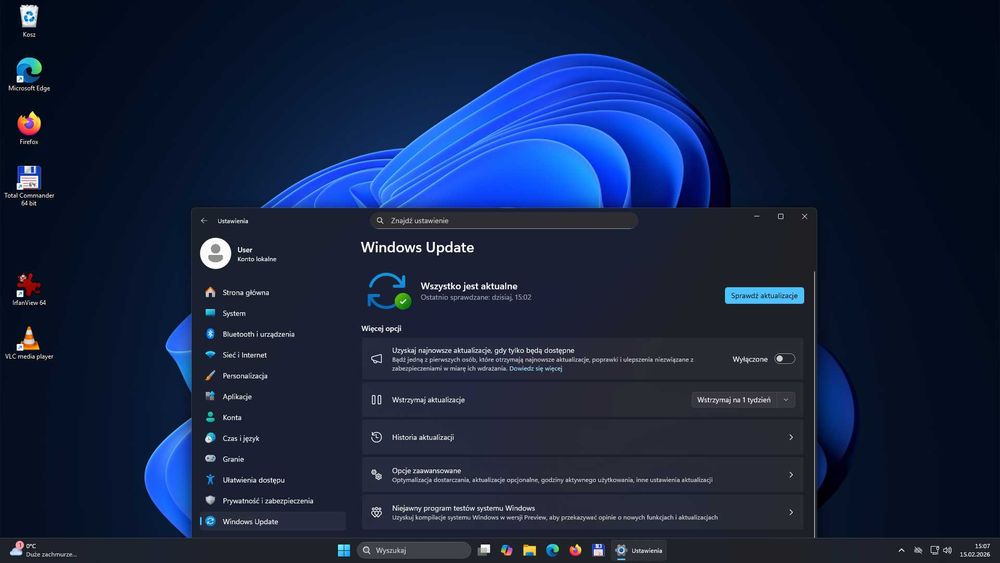Open Aplikacje category

273,397
